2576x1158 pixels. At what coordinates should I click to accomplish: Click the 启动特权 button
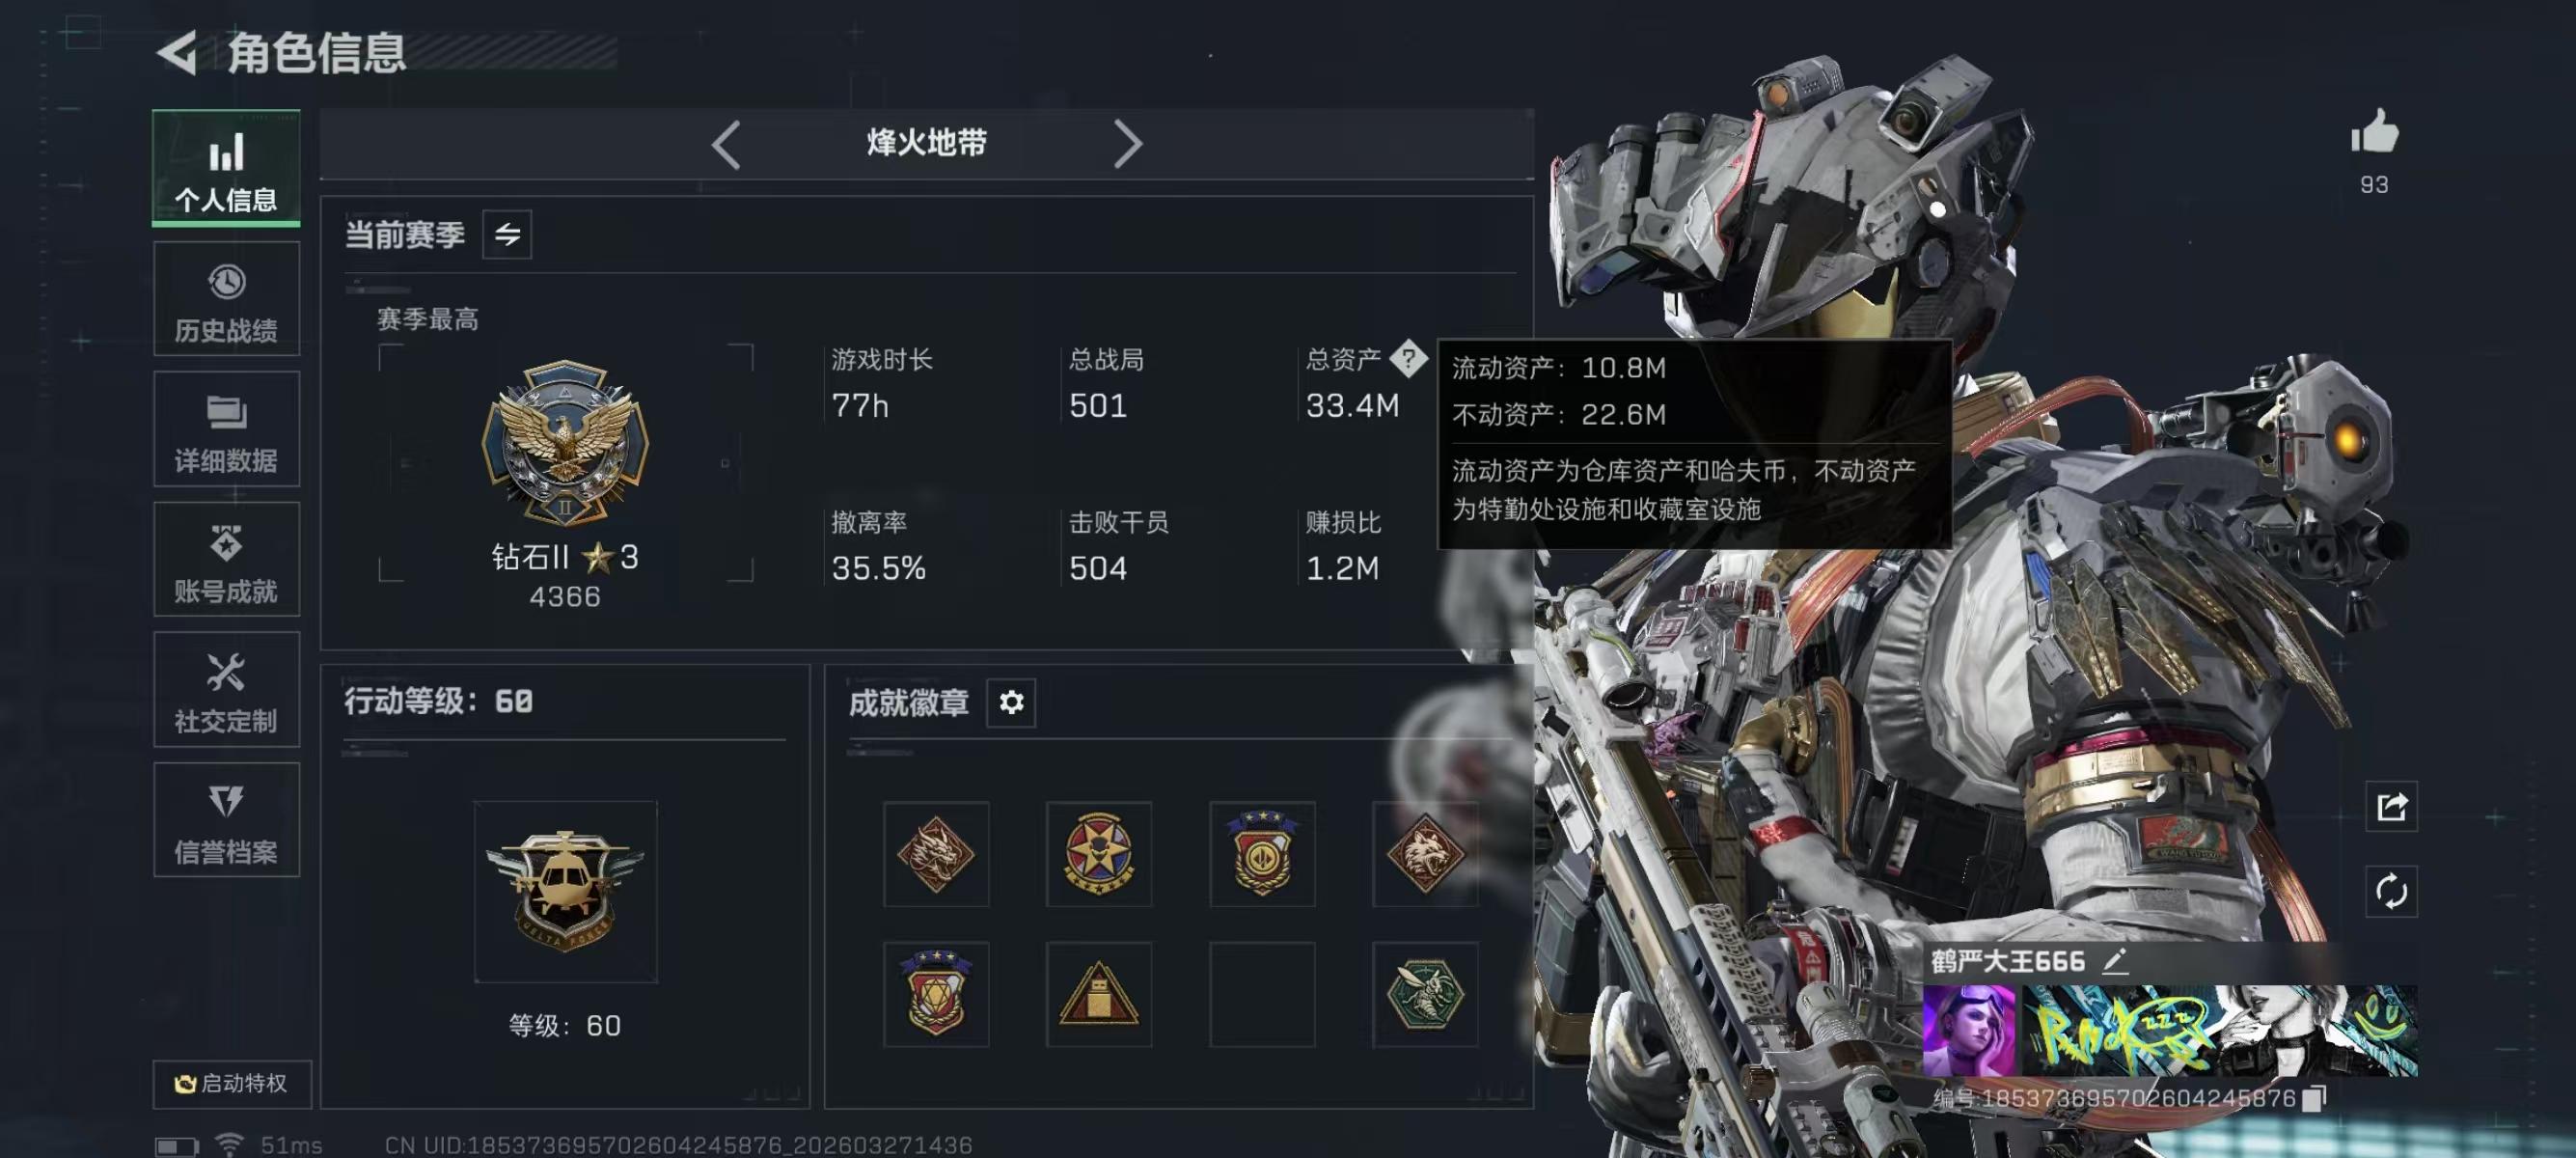[x=232, y=1084]
